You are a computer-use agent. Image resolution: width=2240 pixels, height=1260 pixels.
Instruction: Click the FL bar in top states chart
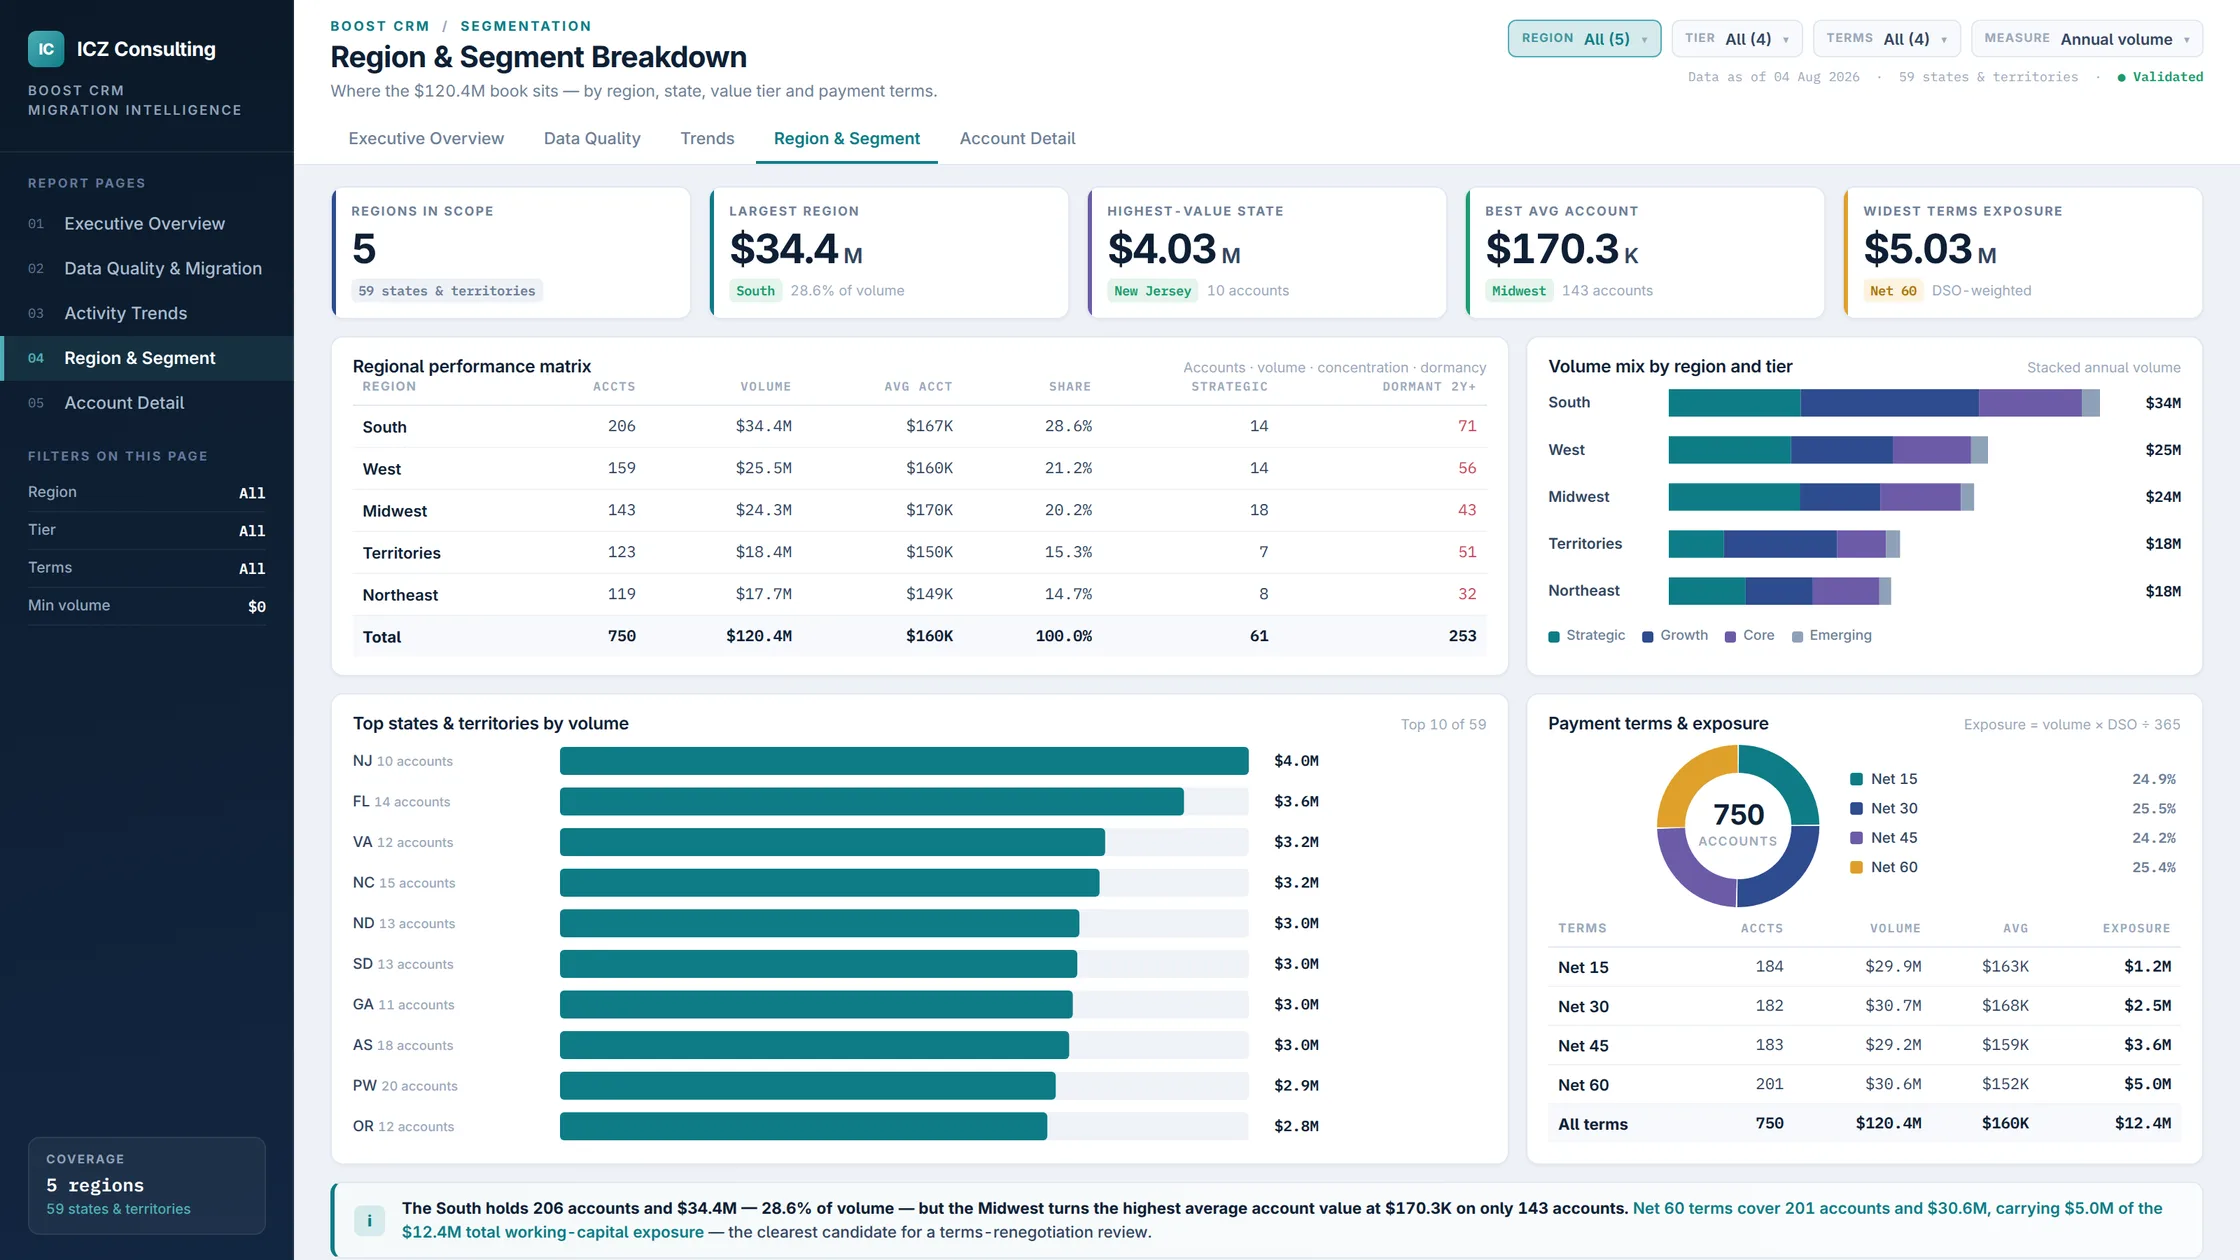coord(872,802)
